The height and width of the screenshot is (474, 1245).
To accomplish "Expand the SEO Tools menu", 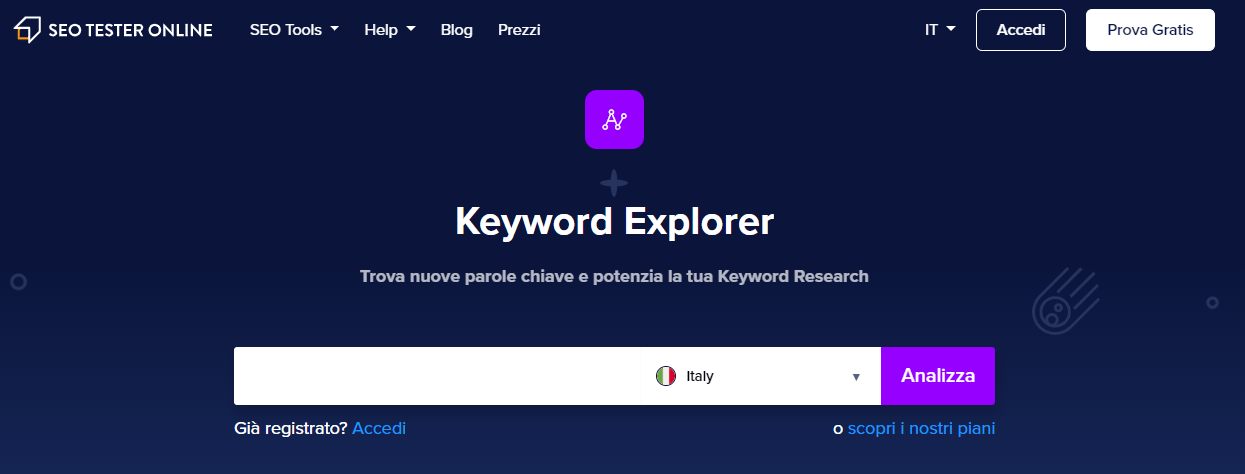I will [x=294, y=30].
